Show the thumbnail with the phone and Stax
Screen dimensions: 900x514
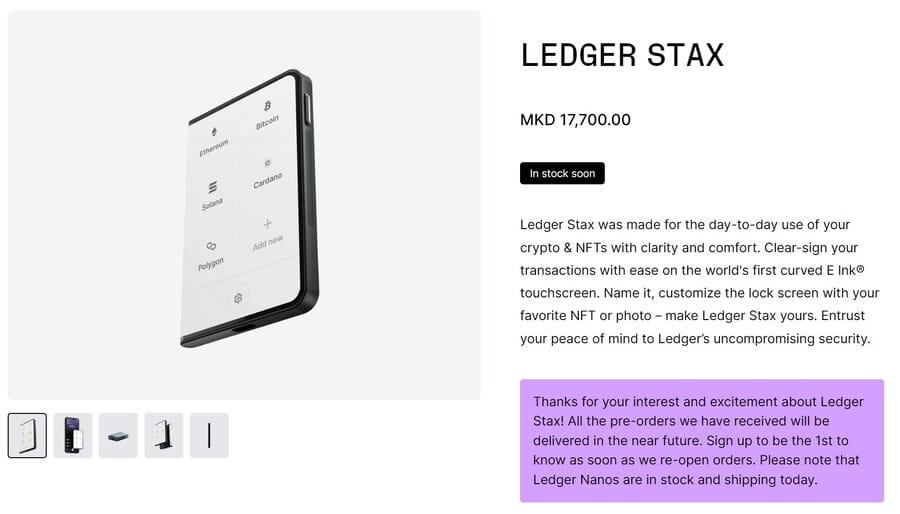click(73, 435)
